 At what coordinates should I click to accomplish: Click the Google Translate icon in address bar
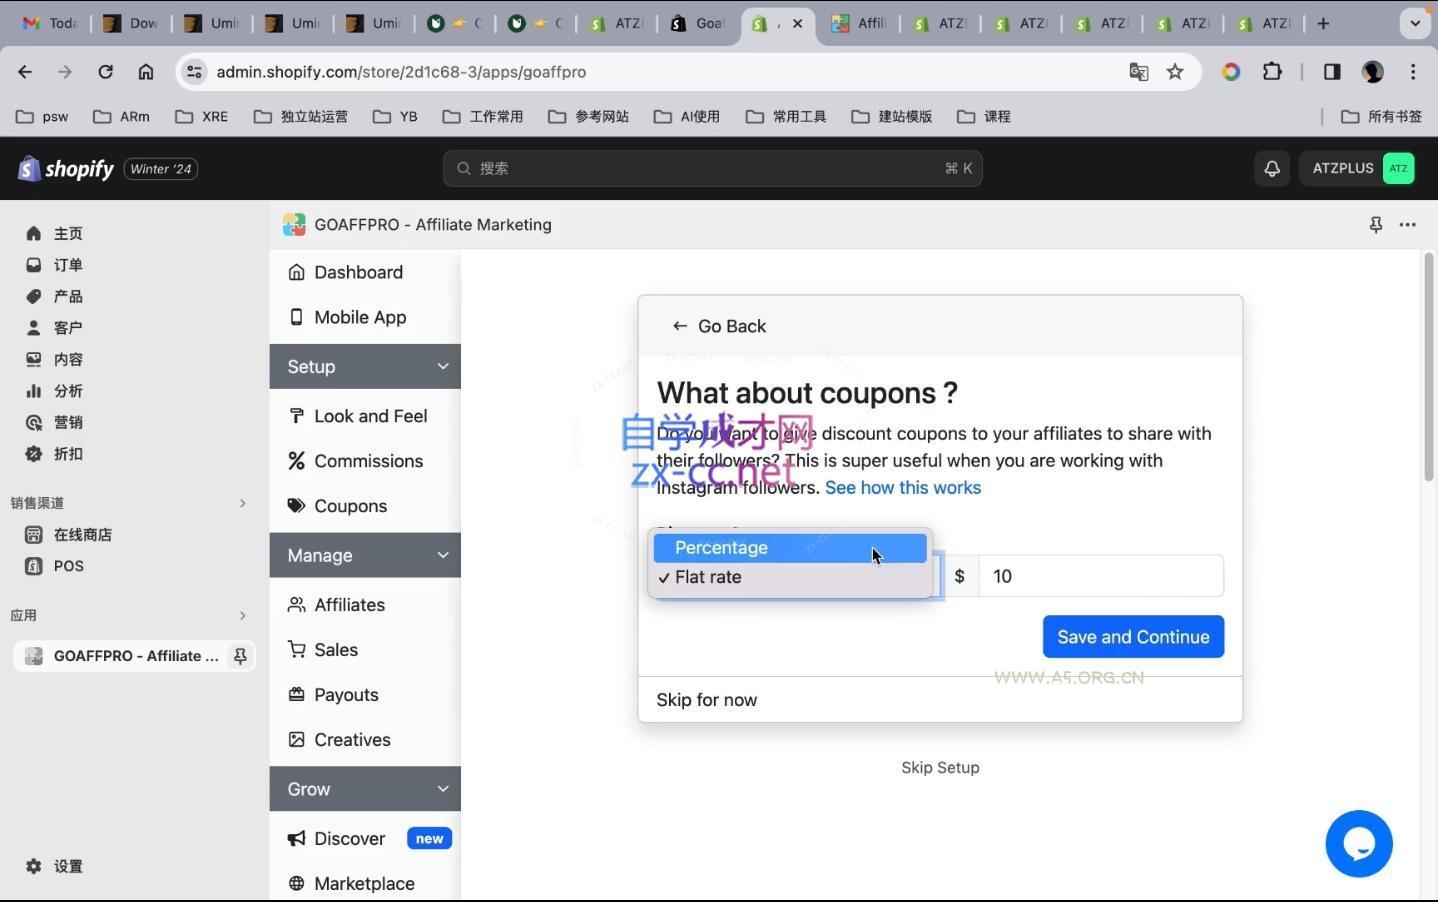tap(1138, 72)
